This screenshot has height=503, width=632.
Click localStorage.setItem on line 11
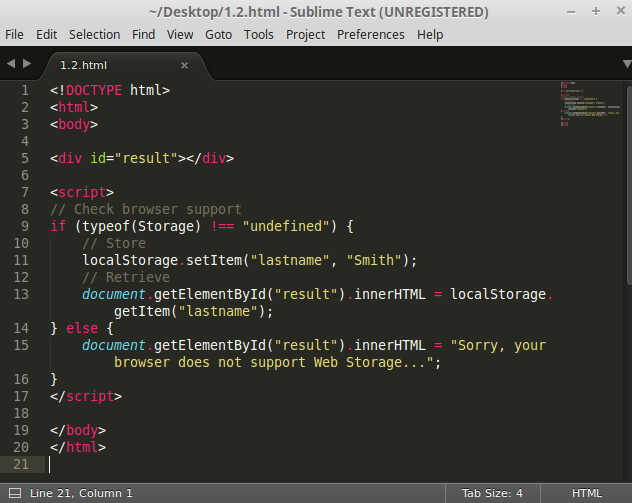pyautogui.click(x=162, y=260)
